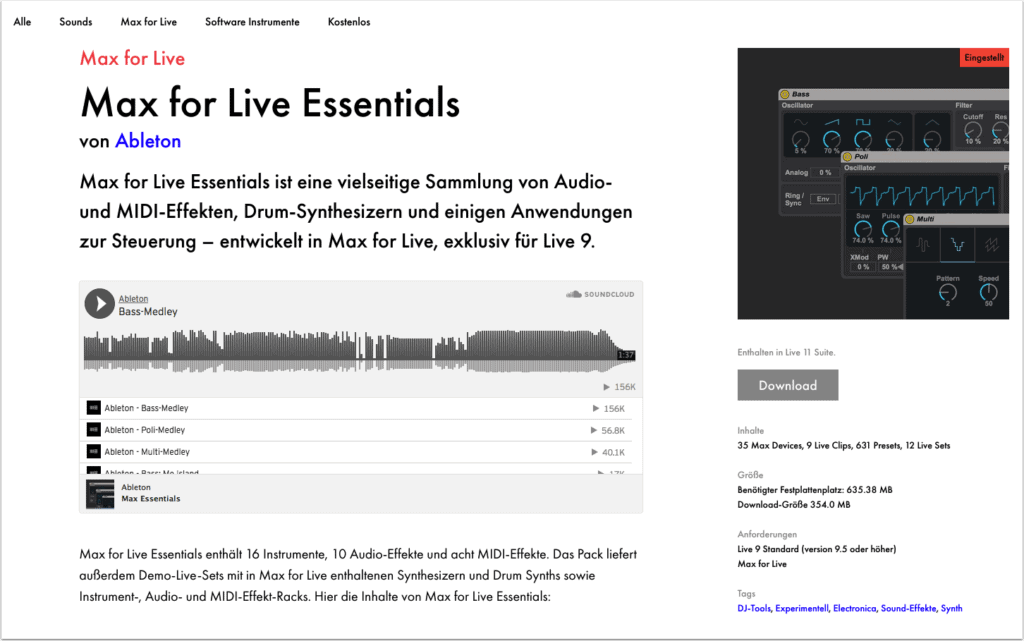Click the SoundCloud logo in the player

pyautogui.click(x=600, y=295)
